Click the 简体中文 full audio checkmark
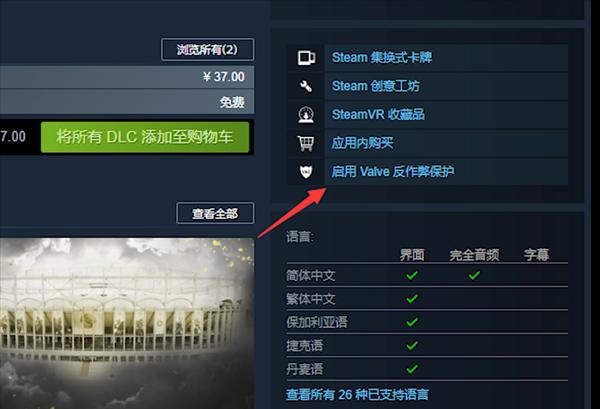Screen dimensions: 600x409 click(x=474, y=275)
